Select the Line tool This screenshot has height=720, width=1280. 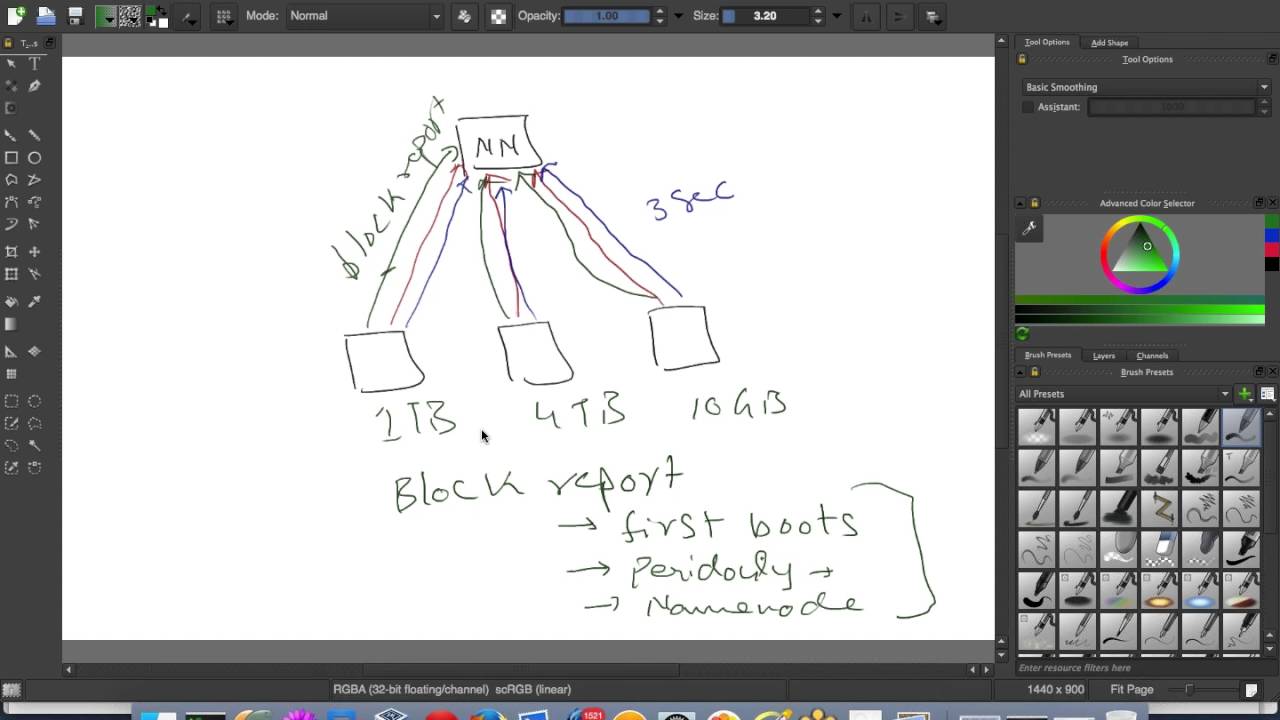34,135
